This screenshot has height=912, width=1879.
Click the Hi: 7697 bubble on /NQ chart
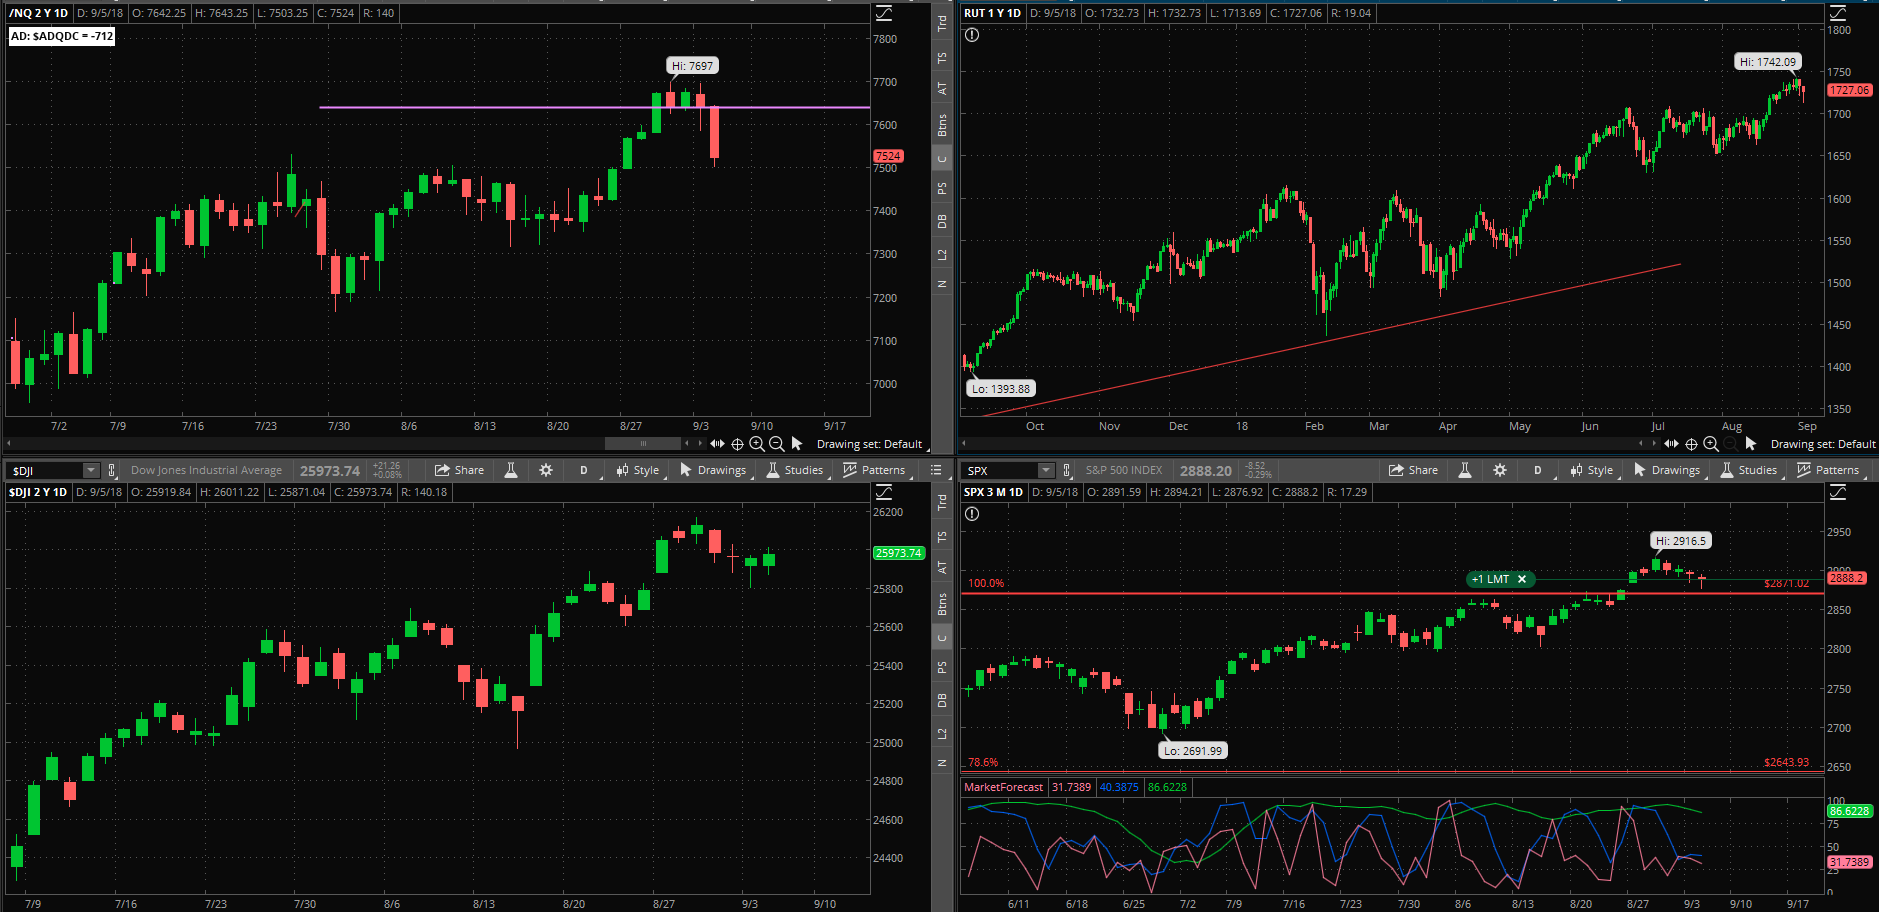click(x=693, y=66)
